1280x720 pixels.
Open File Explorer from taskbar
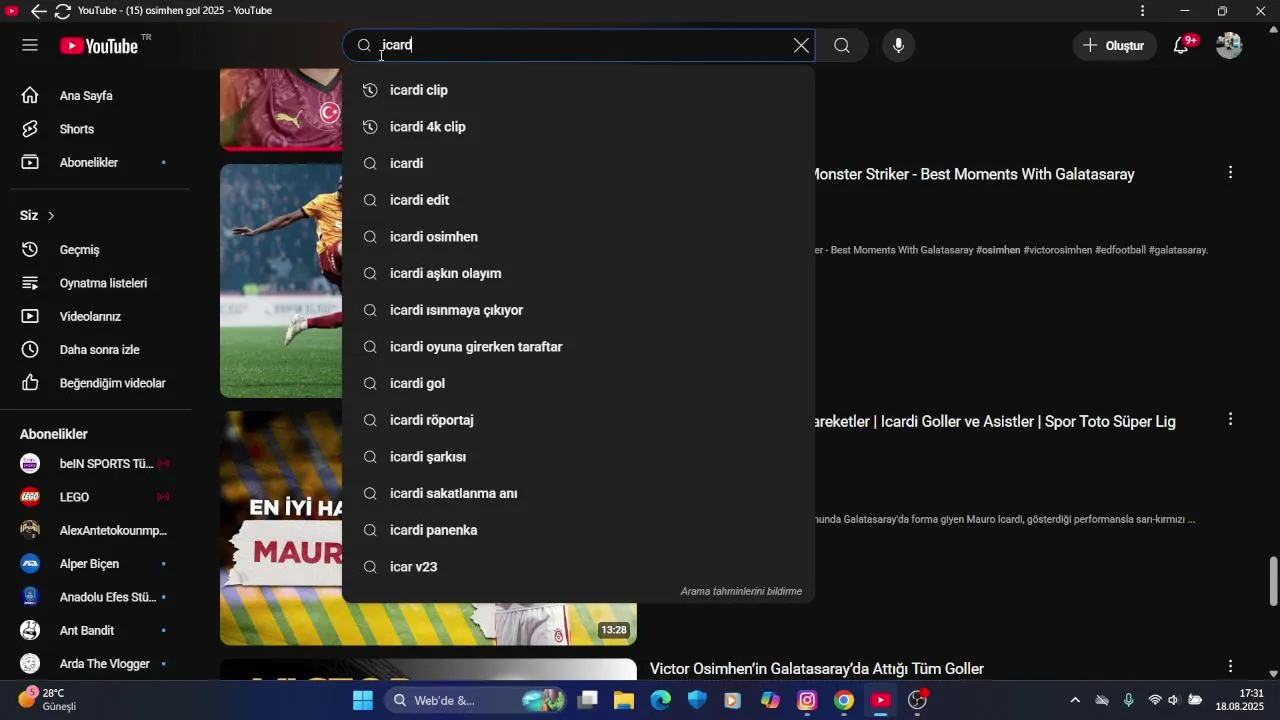click(624, 700)
